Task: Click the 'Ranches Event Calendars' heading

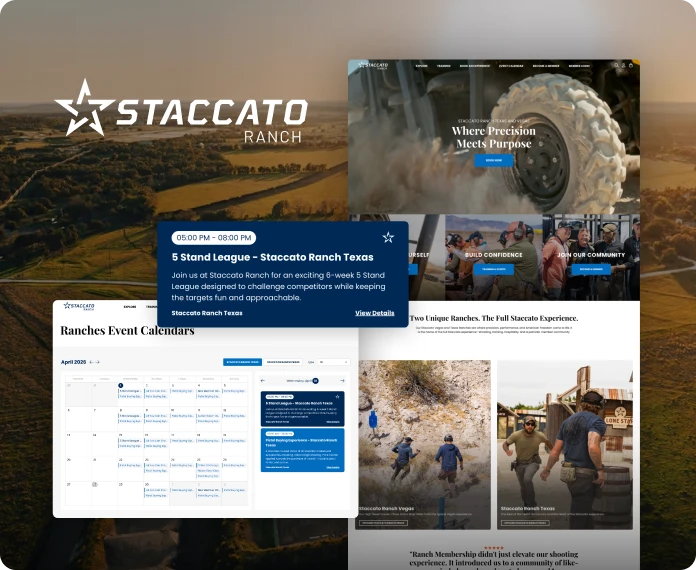Action: coord(127,331)
